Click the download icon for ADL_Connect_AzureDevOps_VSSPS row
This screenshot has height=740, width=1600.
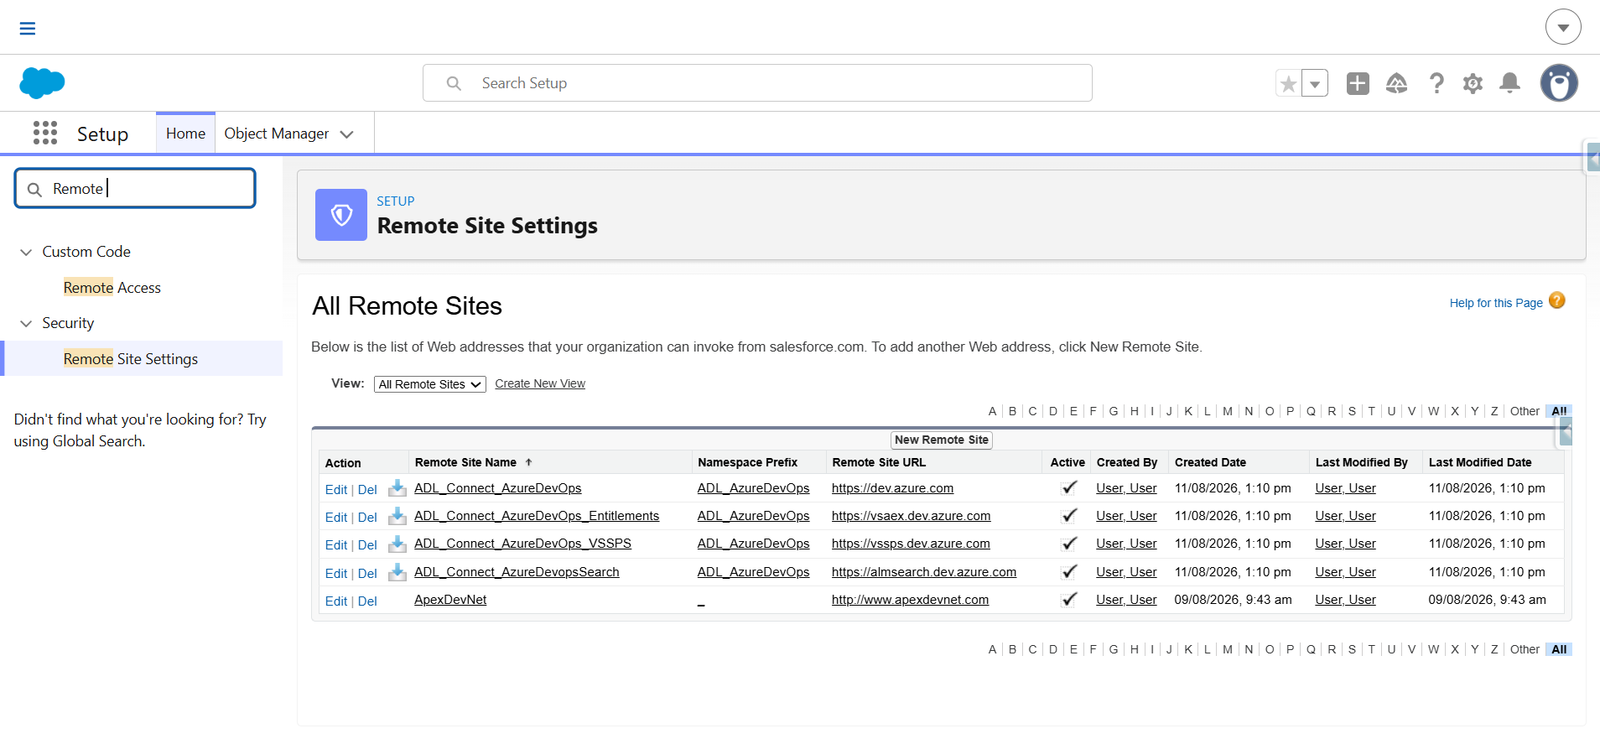click(x=397, y=544)
